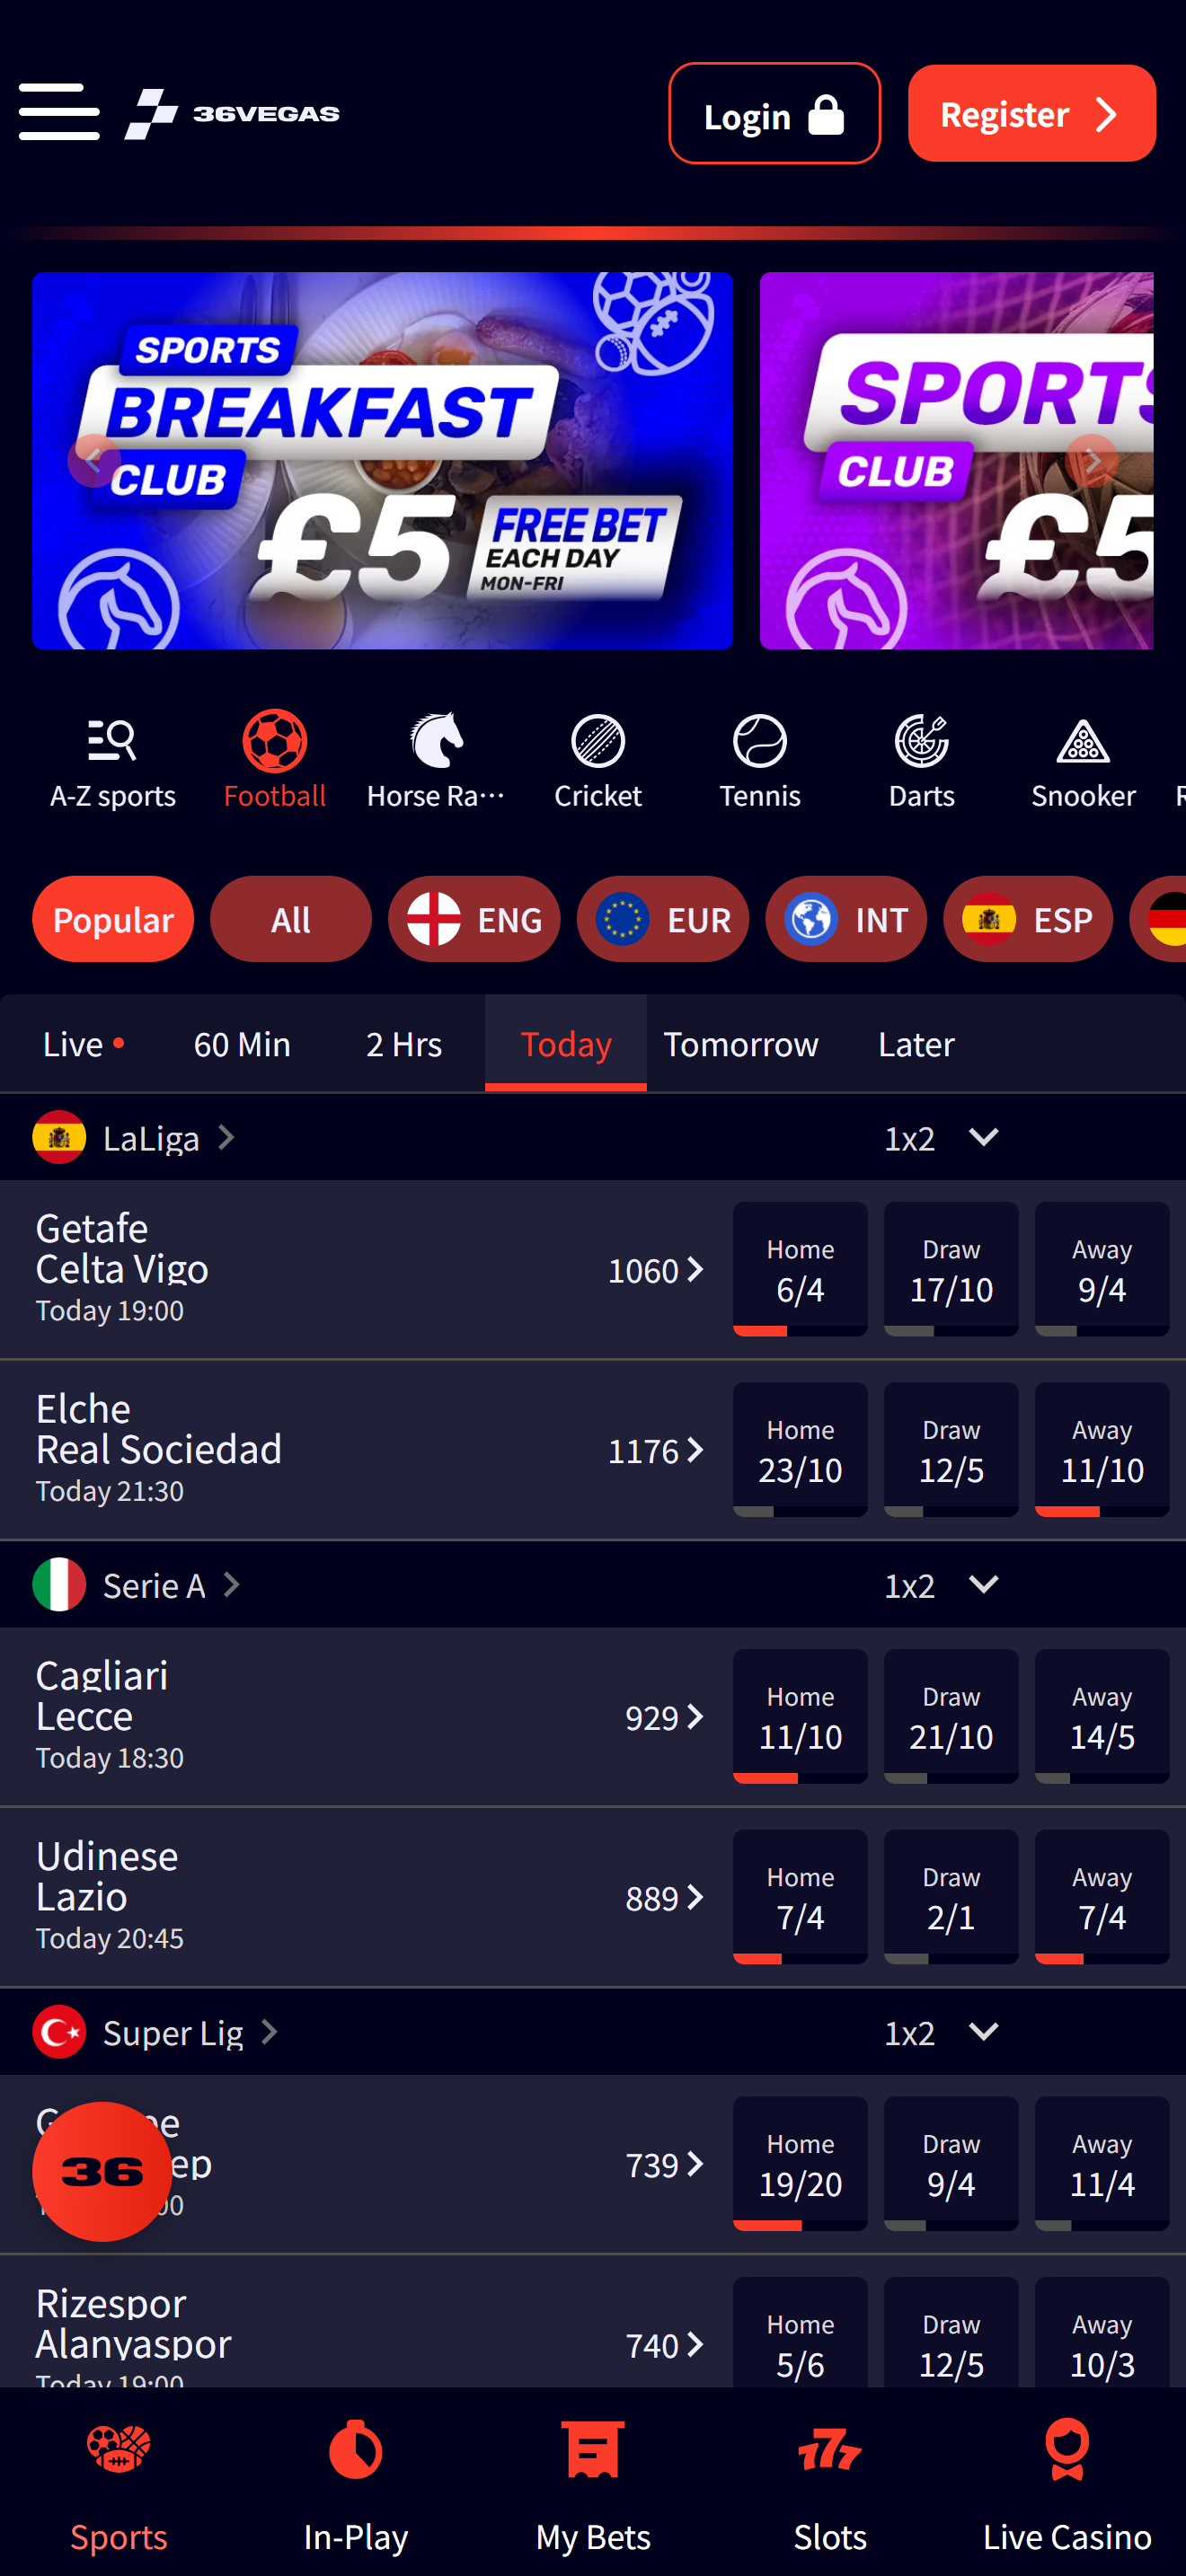This screenshot has width=1186, height=2576.
Task: Click the Register button
Action: point(1031,113)
